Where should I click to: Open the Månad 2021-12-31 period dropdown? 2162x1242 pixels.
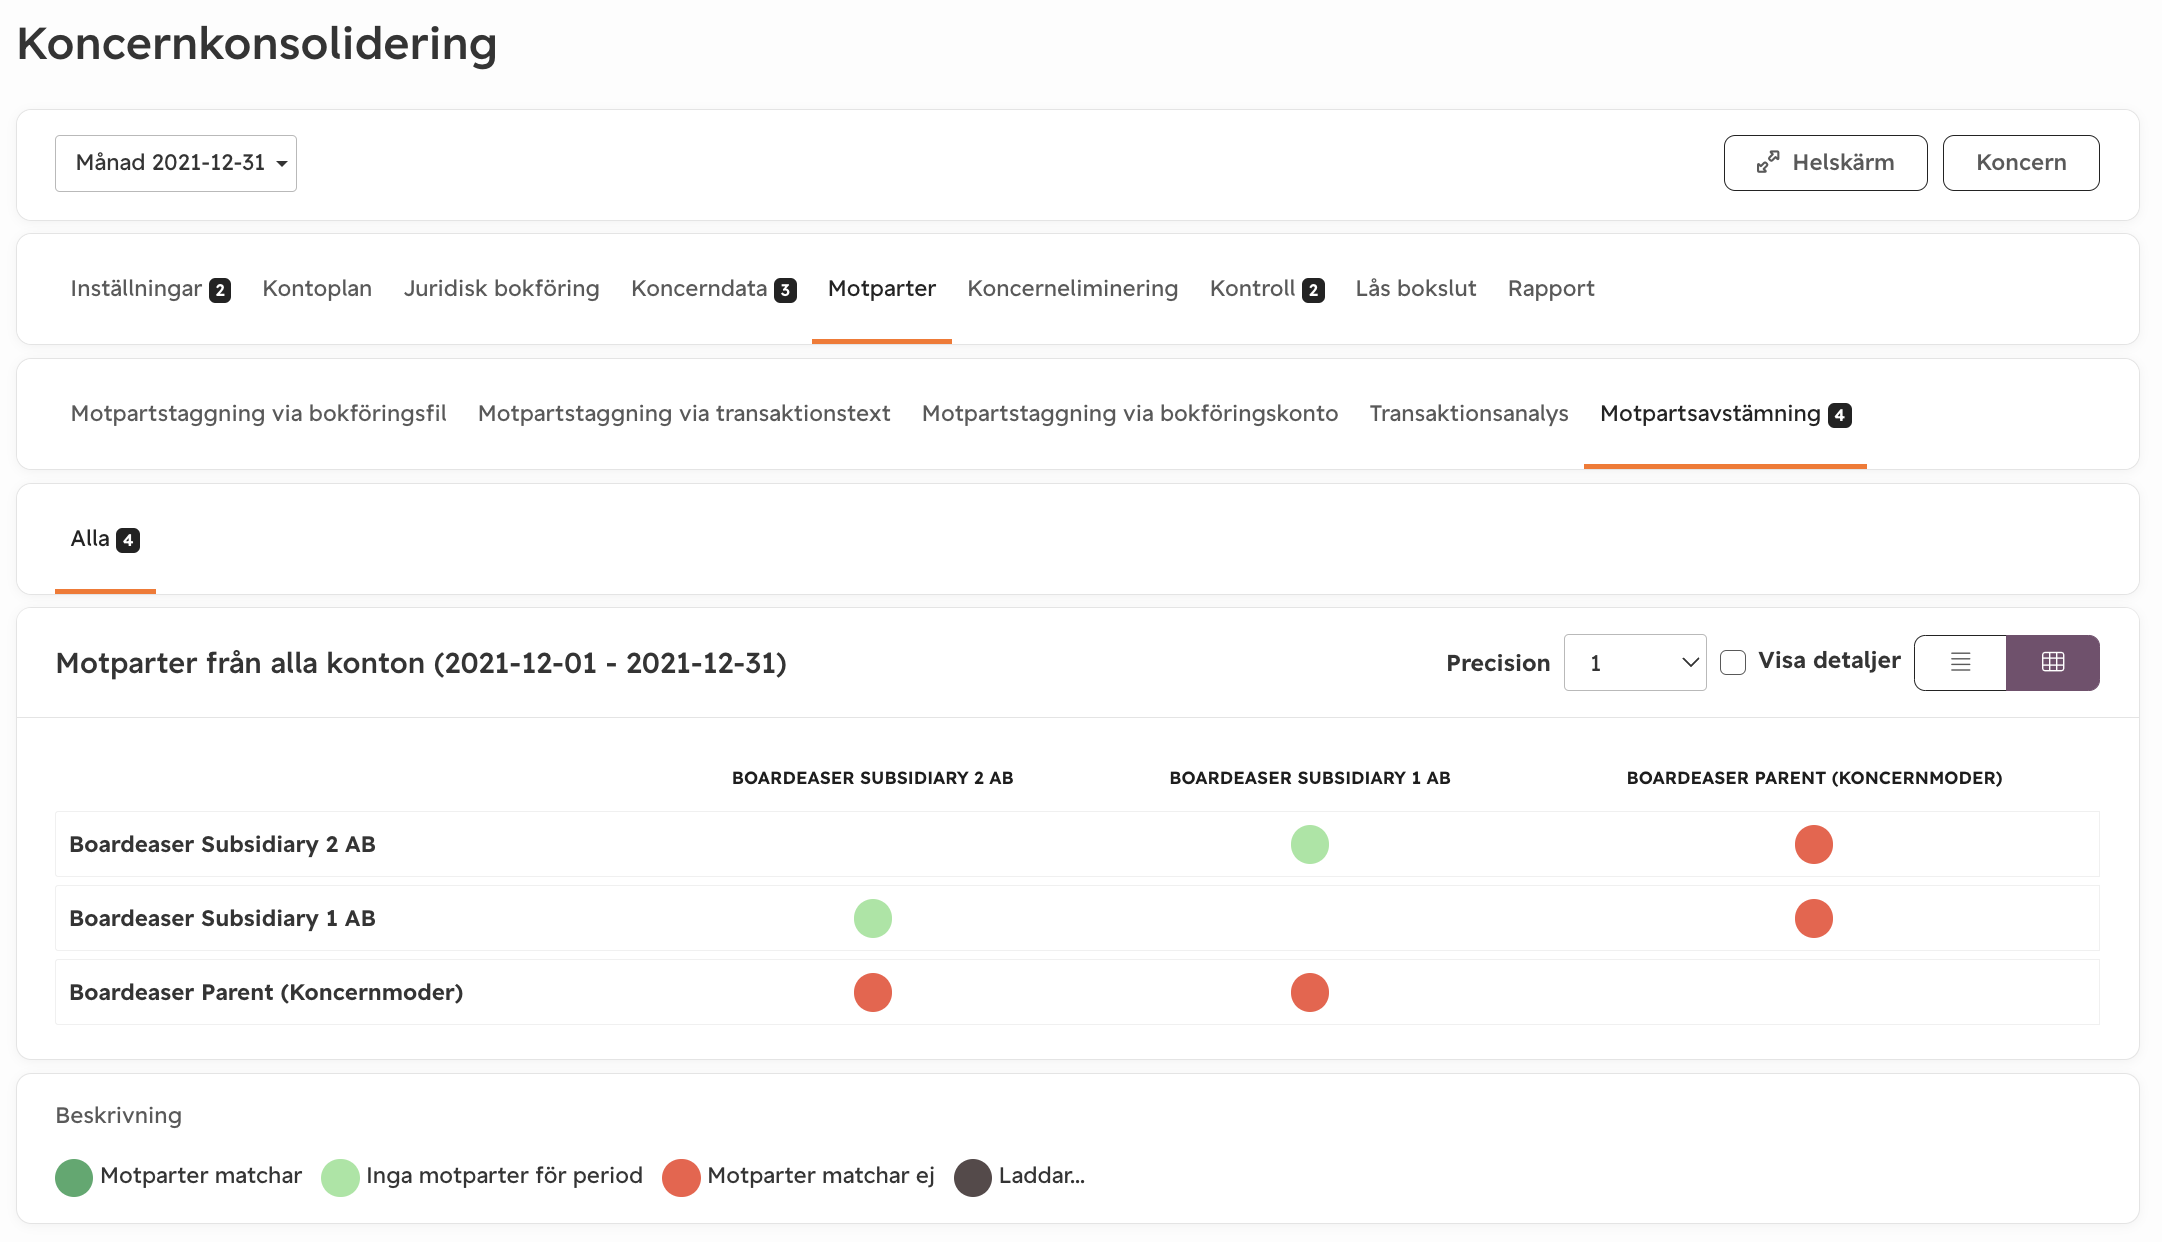coord(176,163)
